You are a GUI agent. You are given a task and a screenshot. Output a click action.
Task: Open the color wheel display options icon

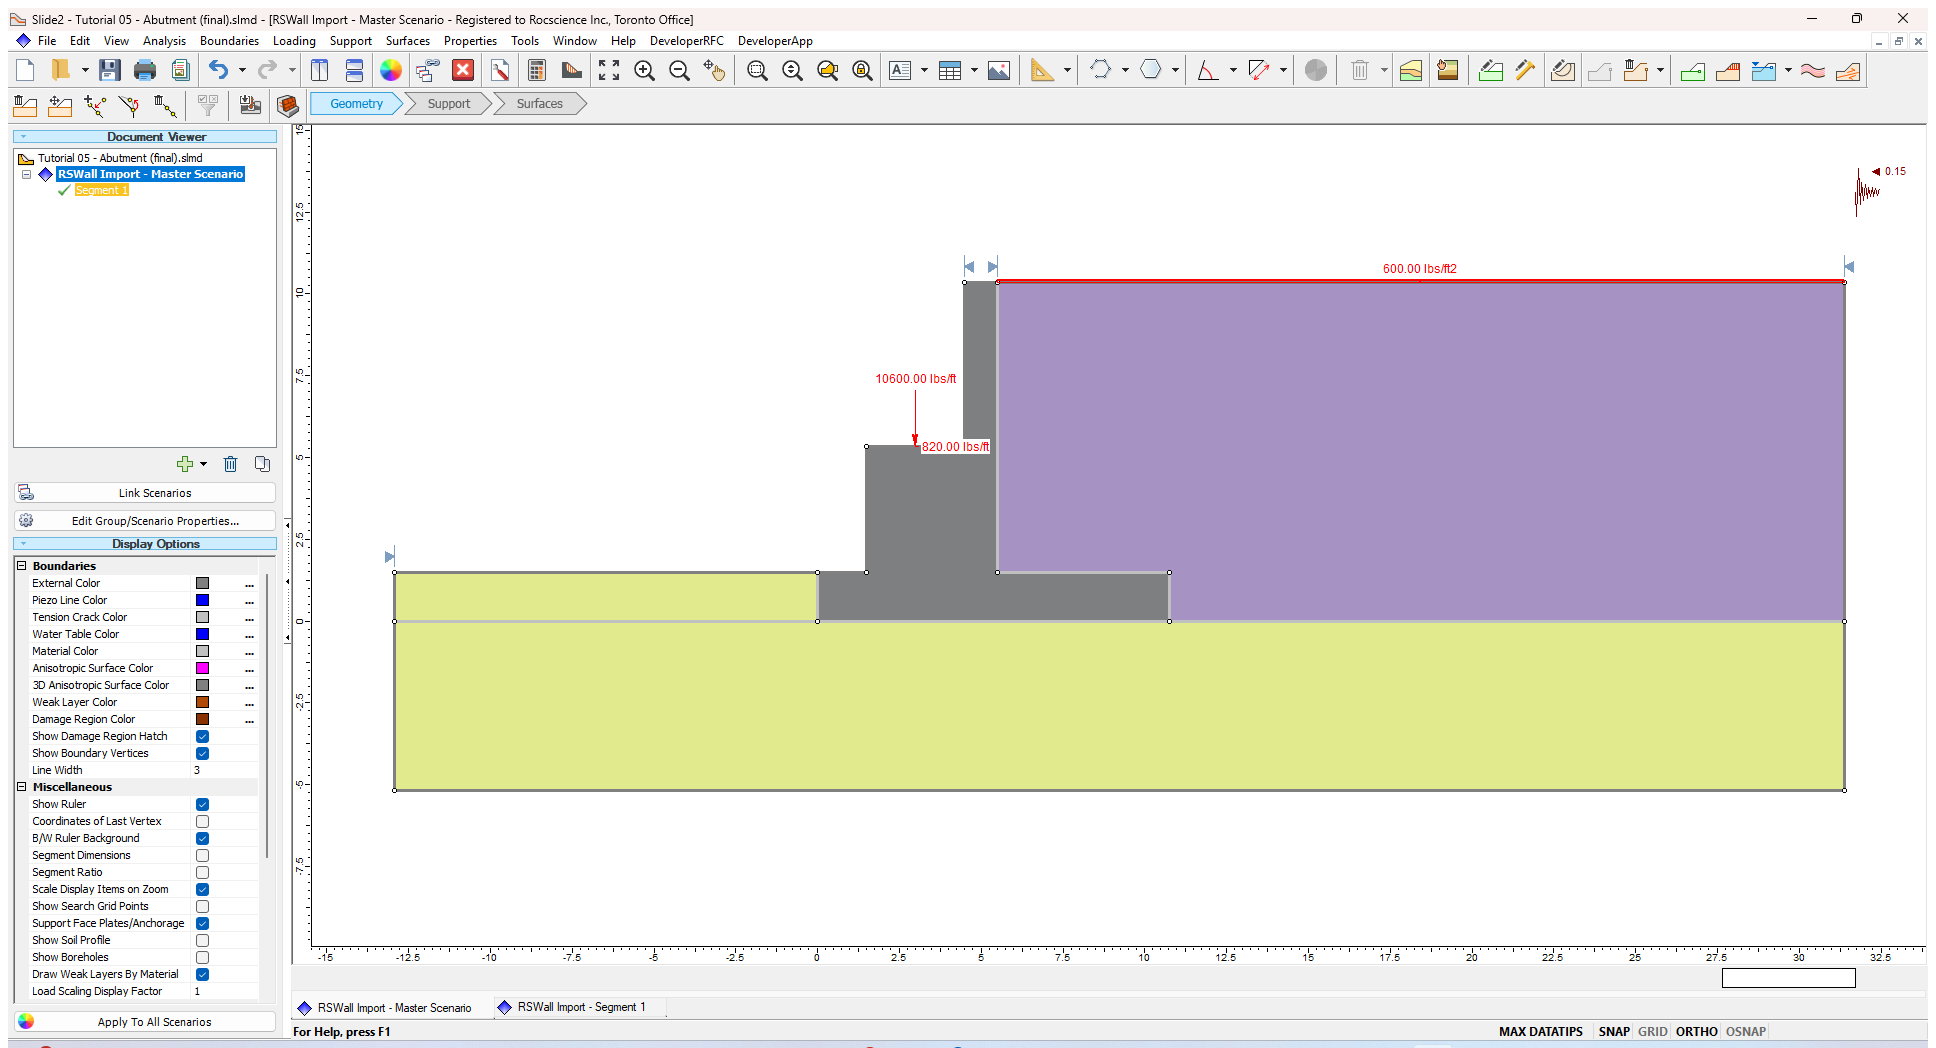pyautogui.click(x=391, y=70)
